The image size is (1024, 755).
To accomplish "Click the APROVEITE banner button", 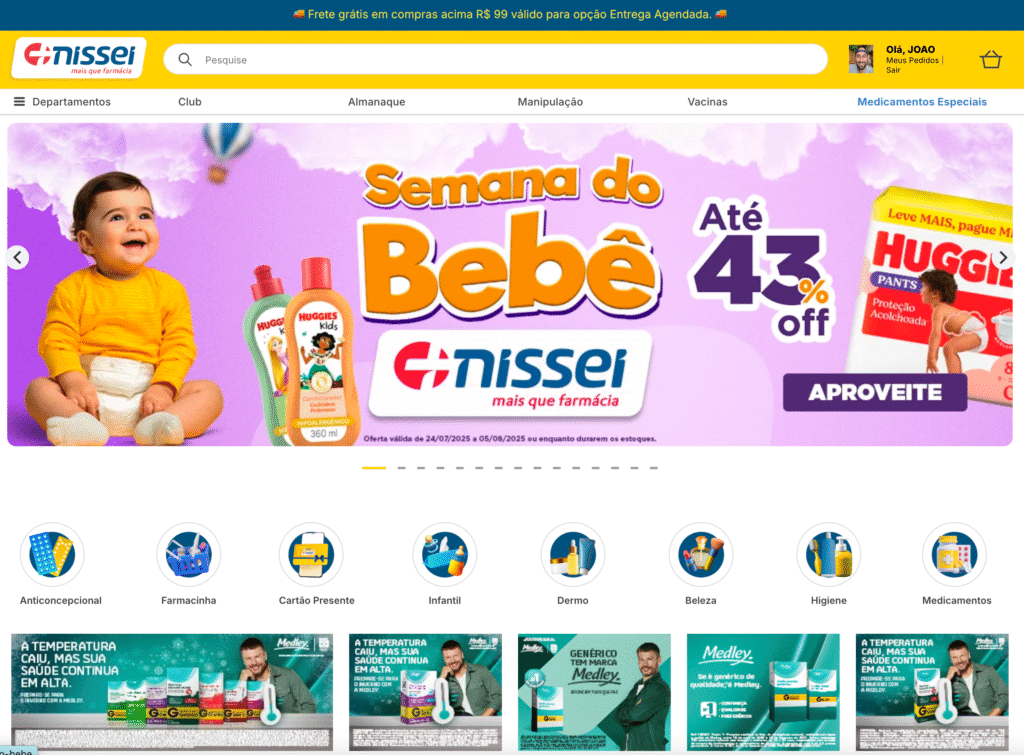I will [x=875, y=393].
